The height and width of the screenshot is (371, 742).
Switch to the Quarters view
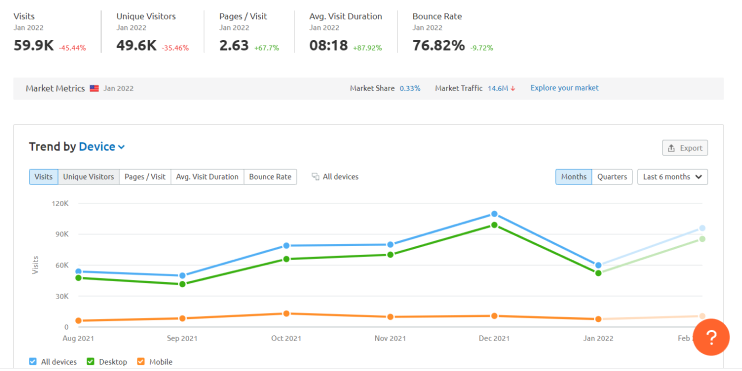612,177
